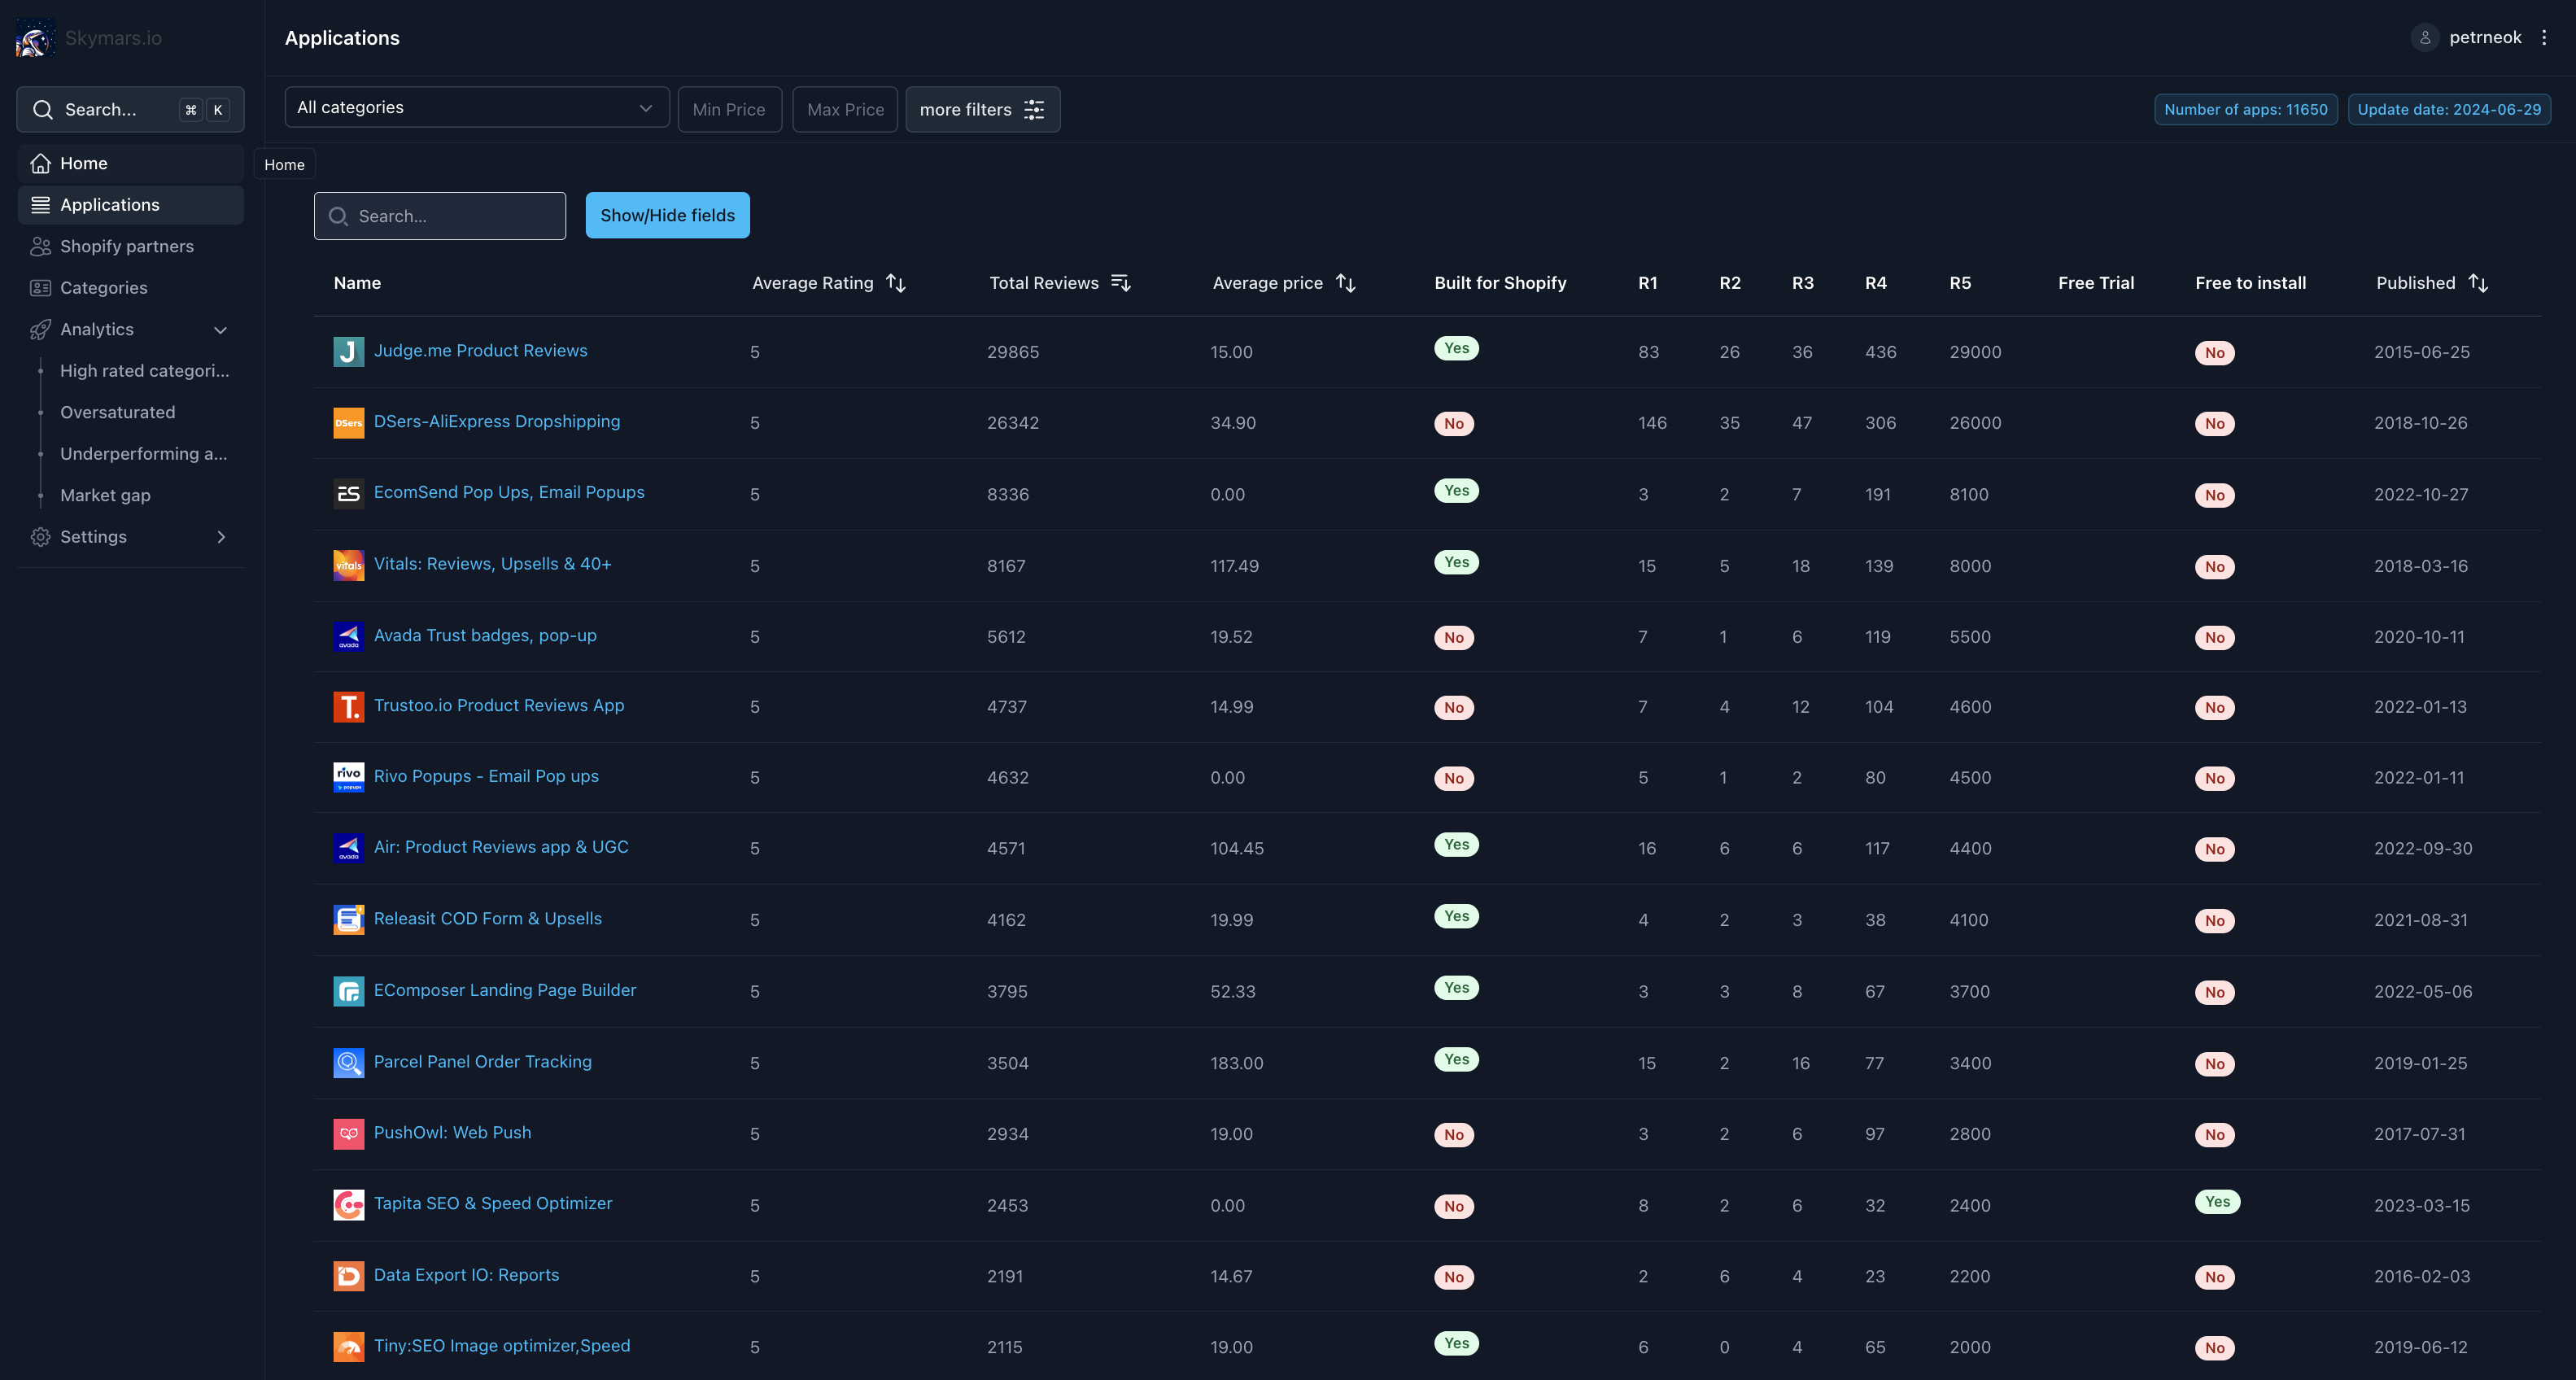This screenshot has width=2576, height=1380.
Task: Open EComposer Landing Page Builder link
Action: [504, 991]
